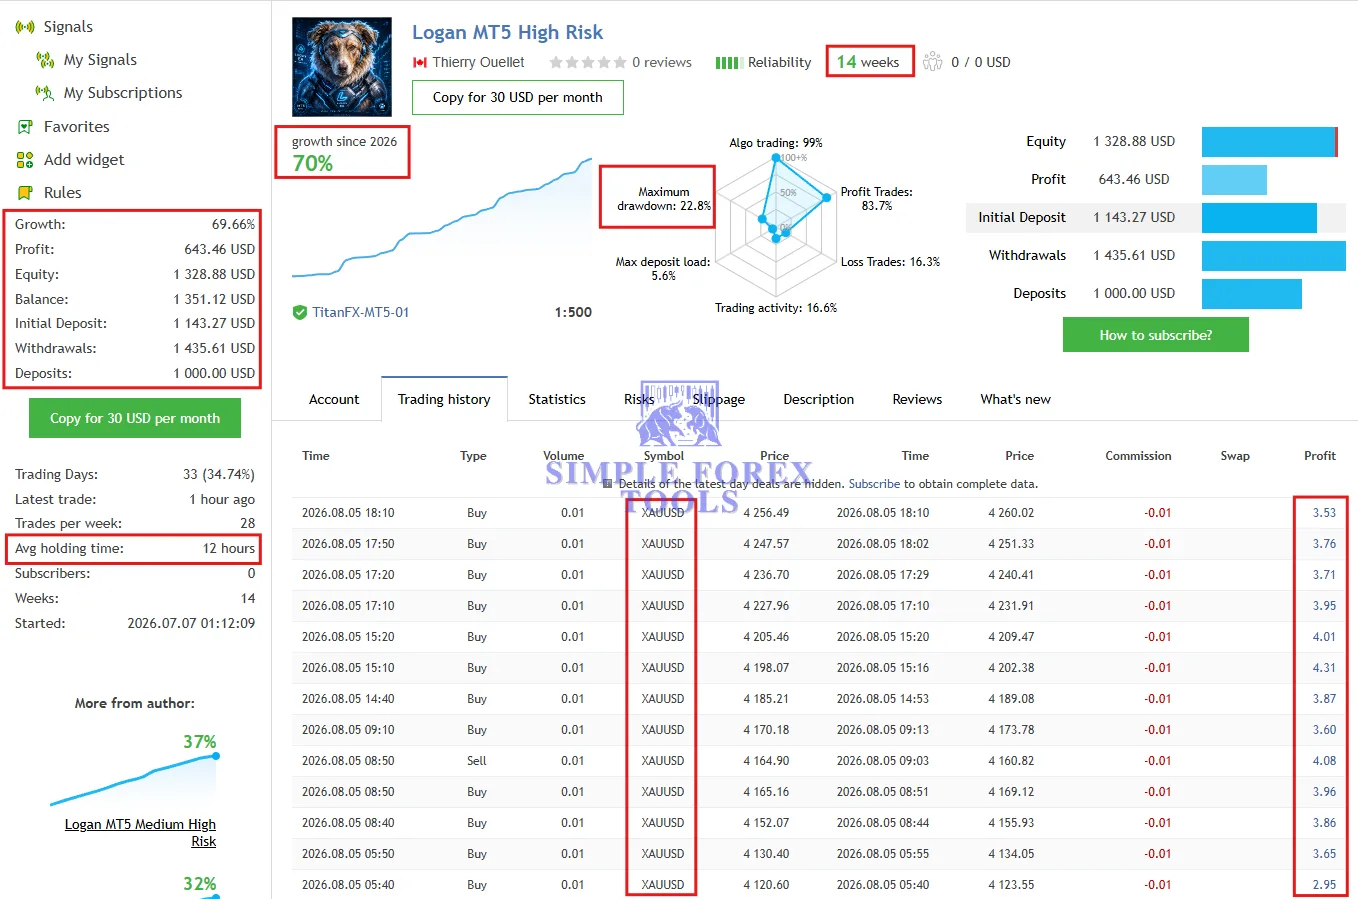Click the sidebar green Copy for 30 USD button

tap(135, 418)
